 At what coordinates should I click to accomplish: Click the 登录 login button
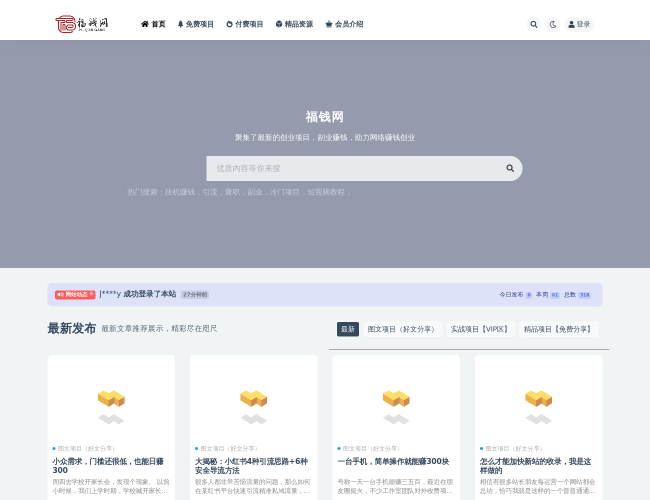(579, 24)
